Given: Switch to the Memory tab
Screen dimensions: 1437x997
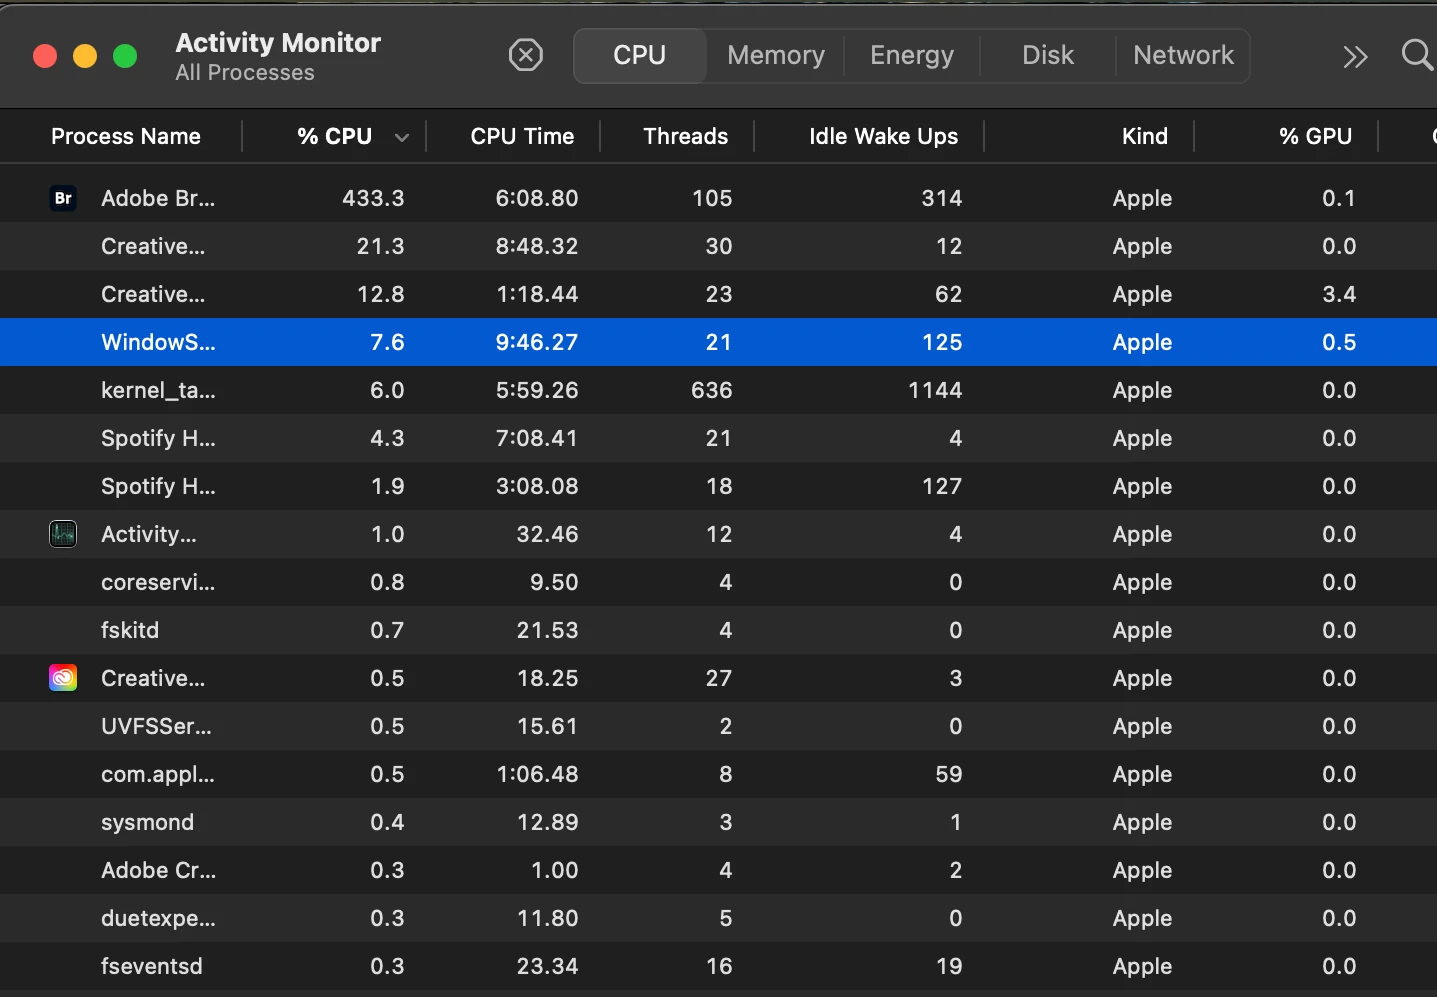Looking at the screenshot, I should point(776,55).
